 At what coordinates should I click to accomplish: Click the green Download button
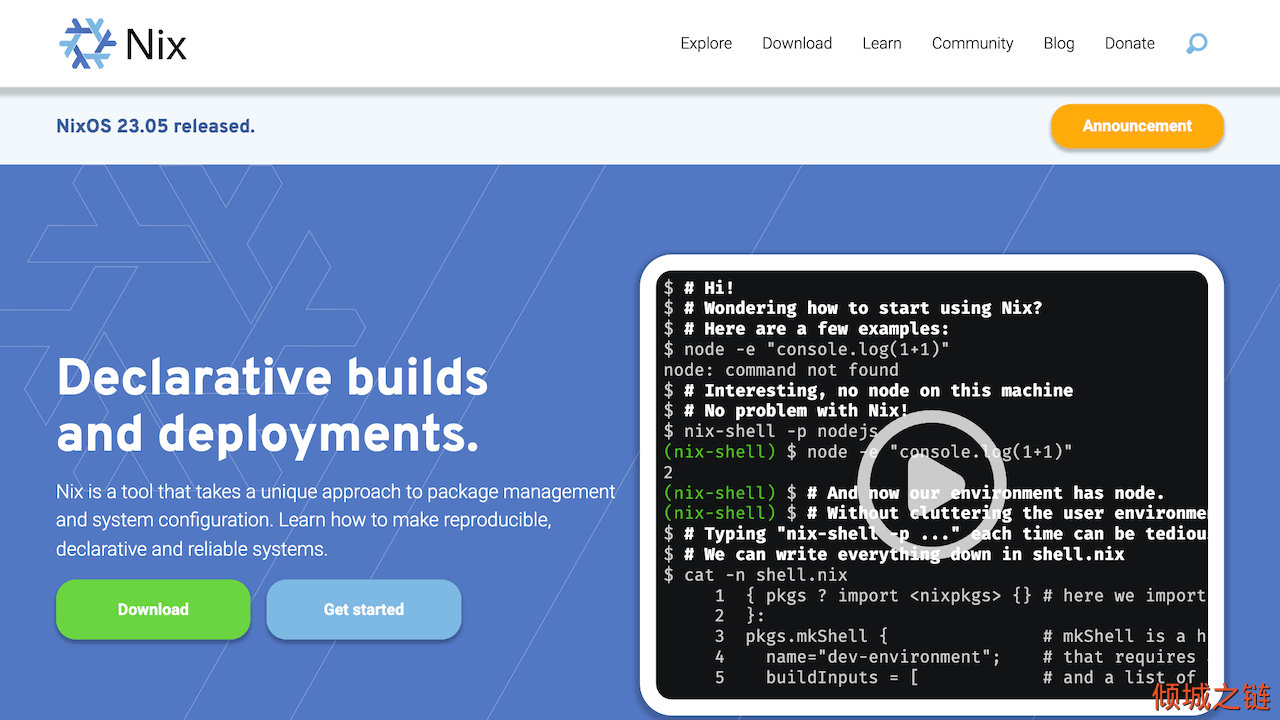(153, 609)
